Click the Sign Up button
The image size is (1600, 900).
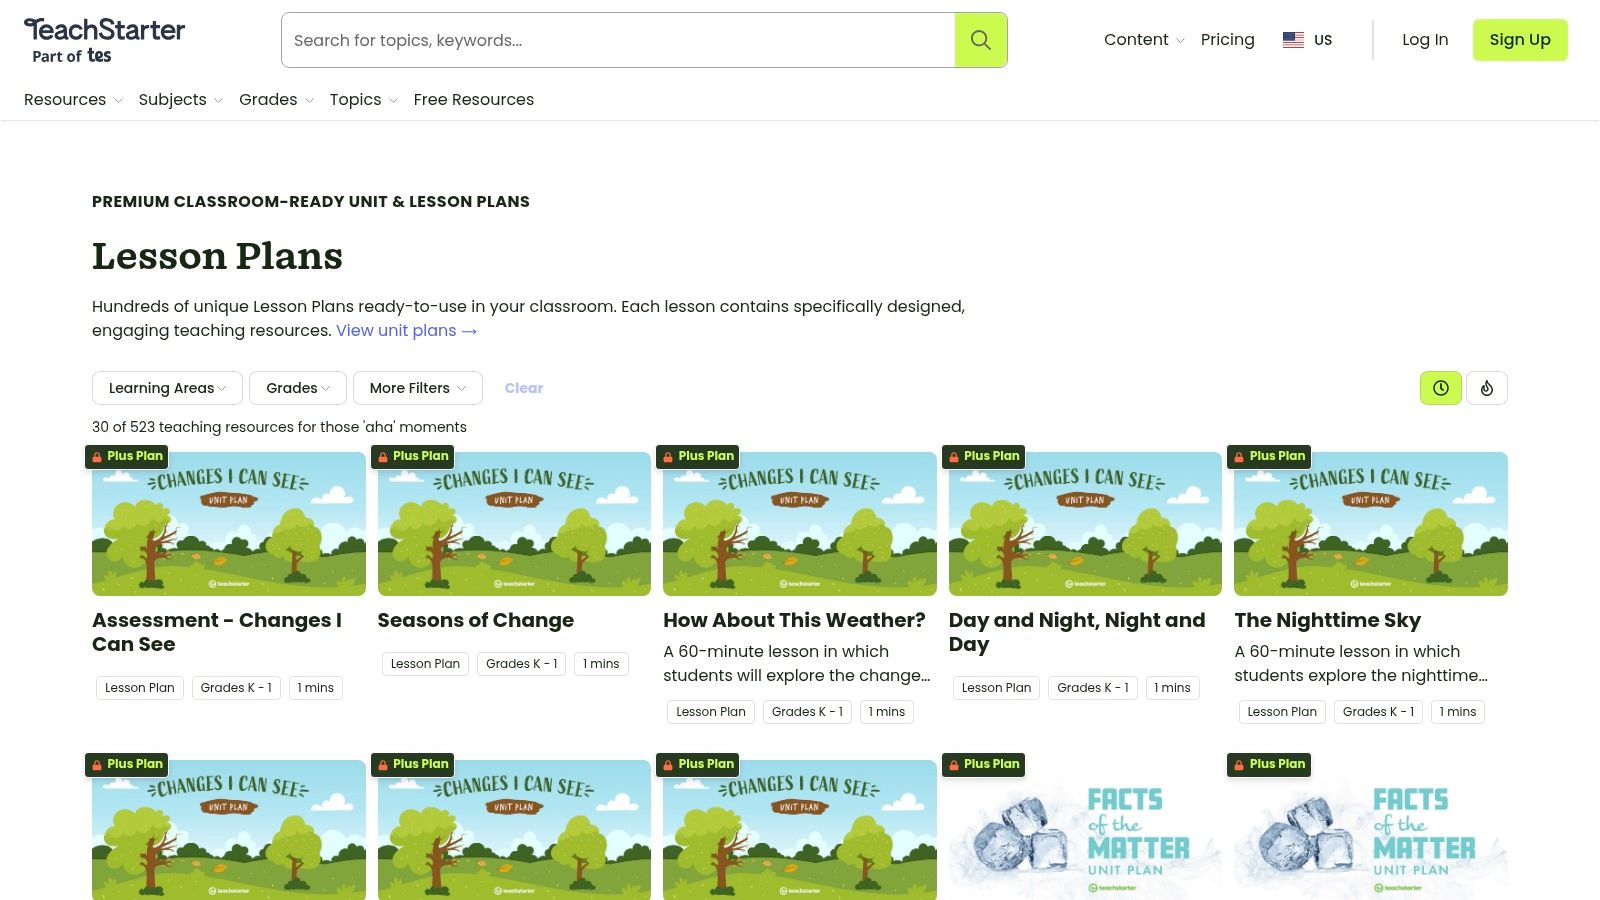pos(1520,40)
